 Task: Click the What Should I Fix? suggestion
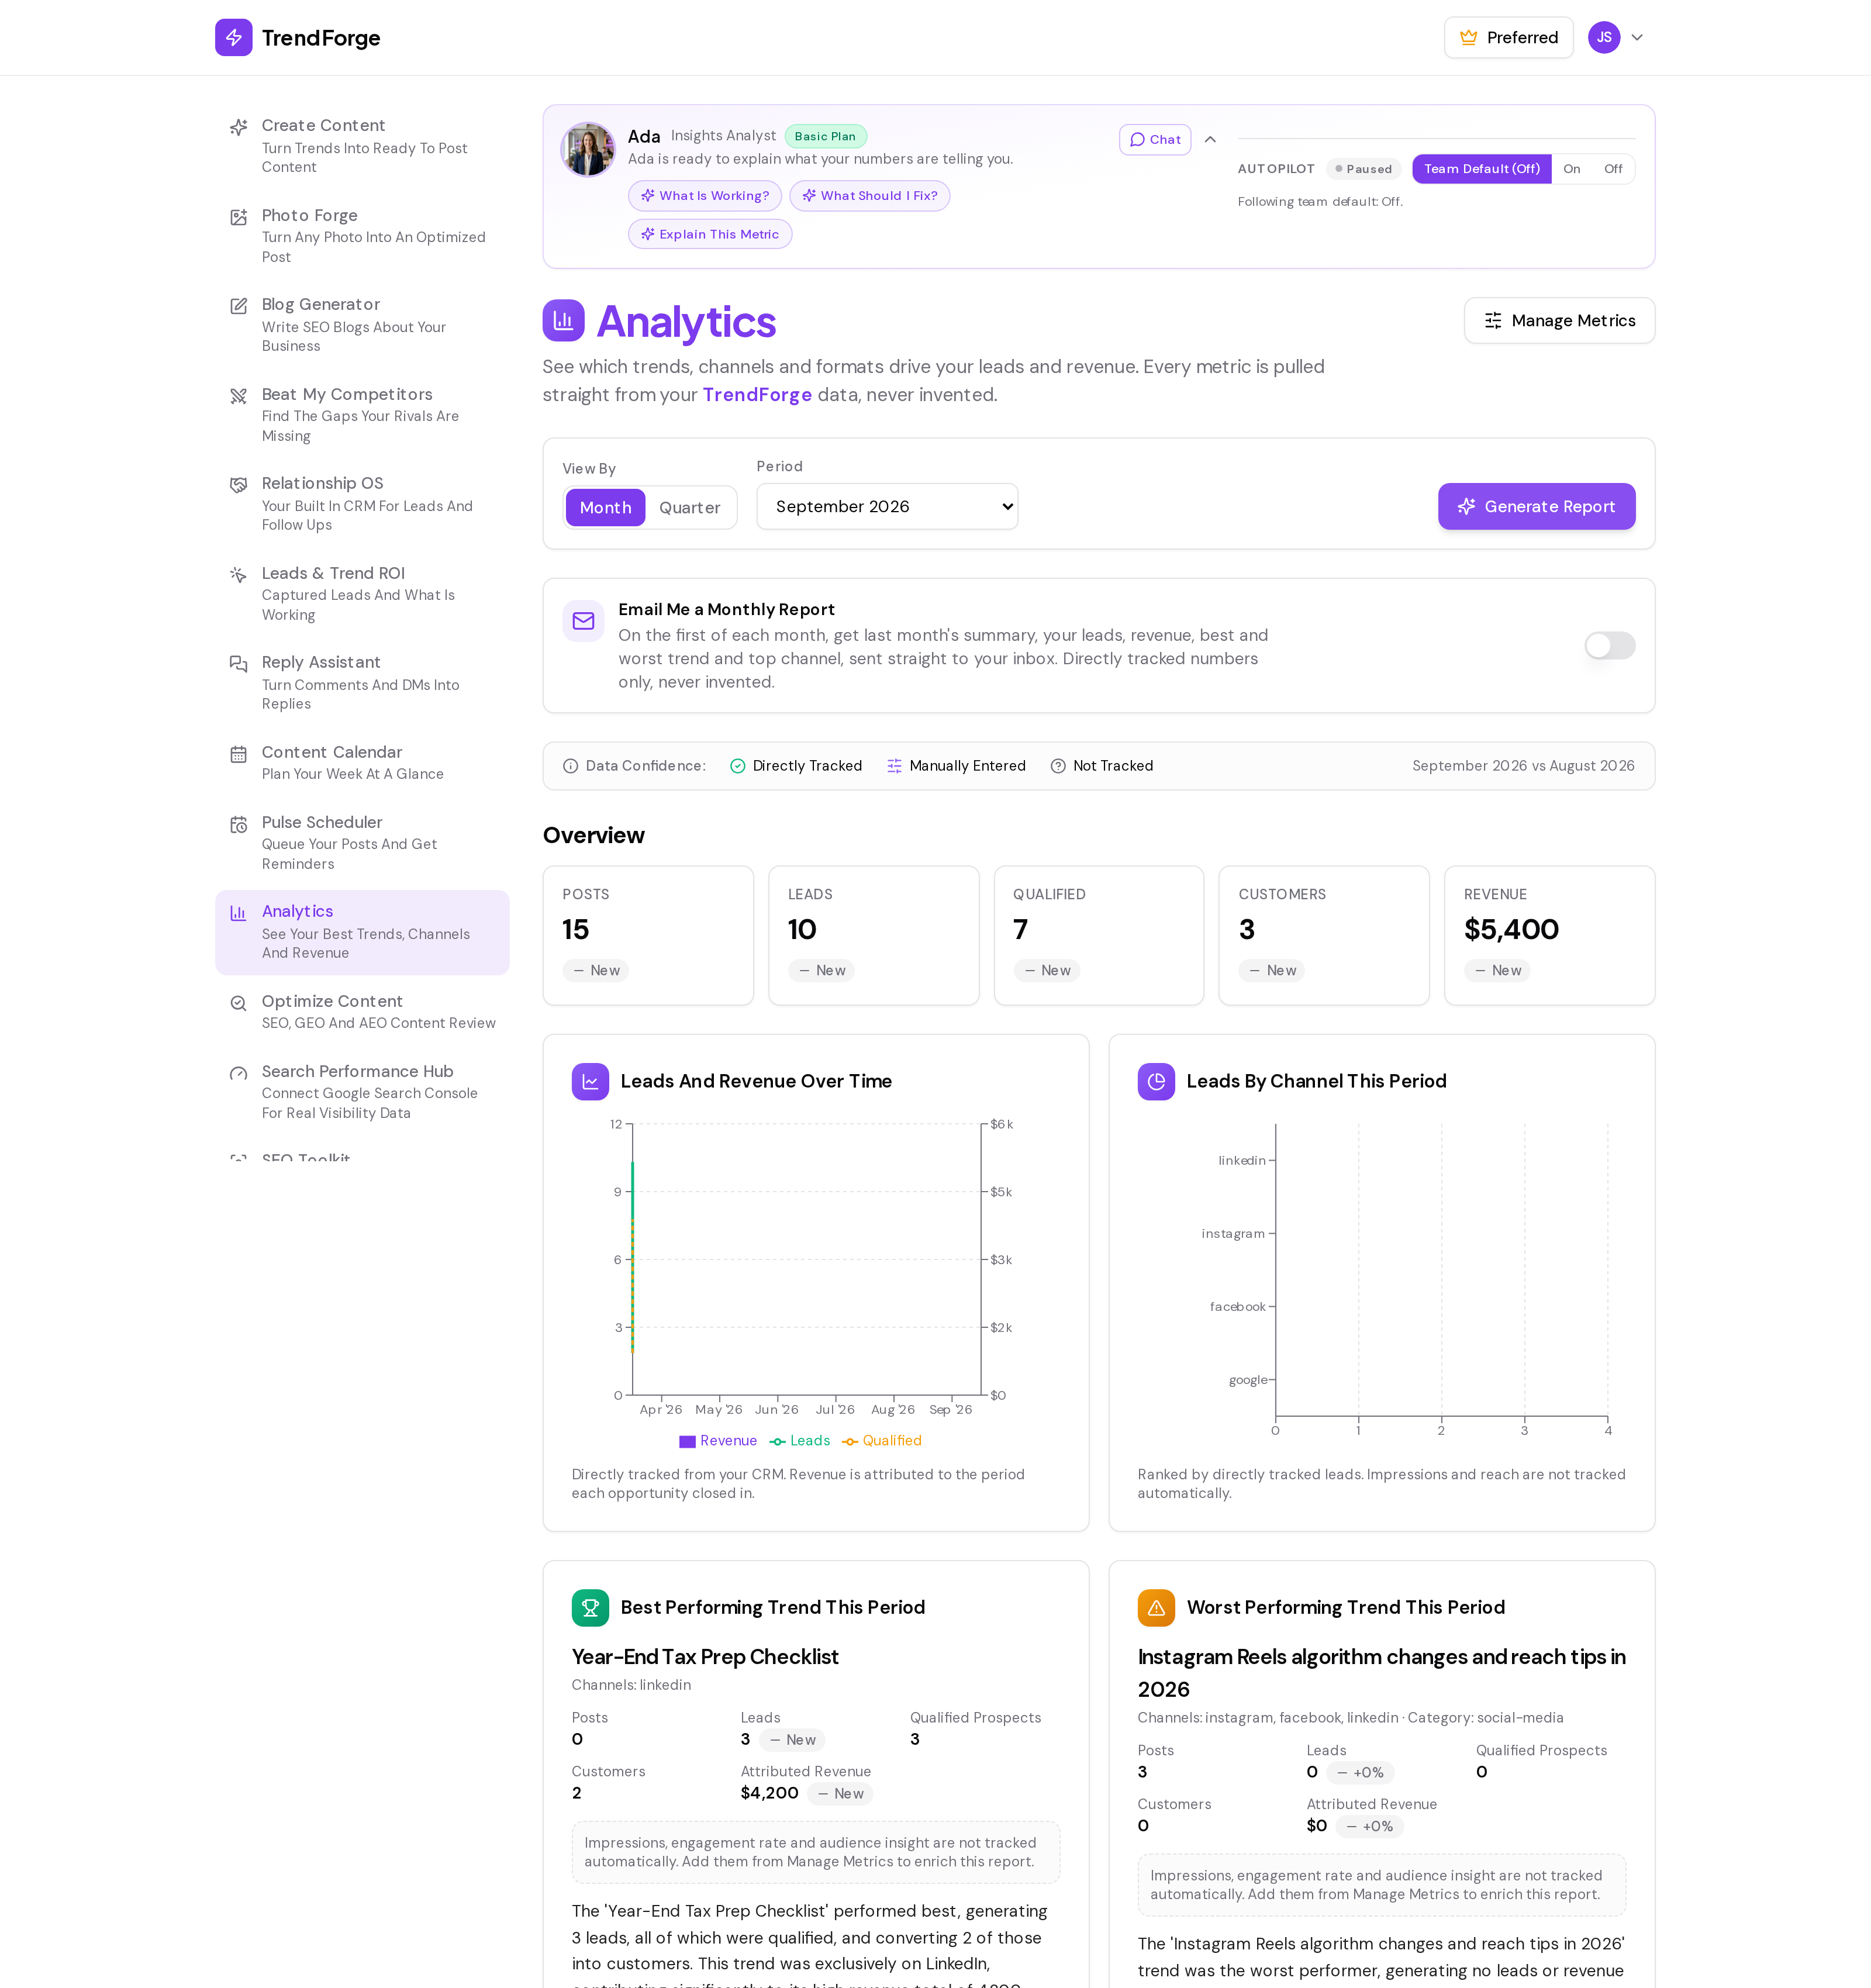(x=869, y=196)
